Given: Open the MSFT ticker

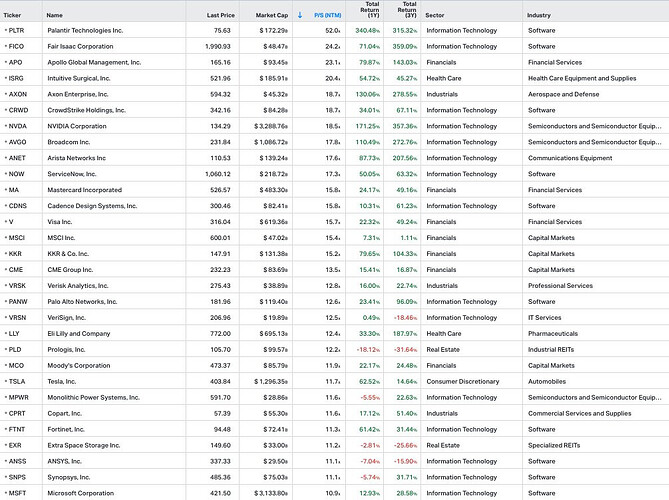Looking at the screenshot, I should point(17,493).
